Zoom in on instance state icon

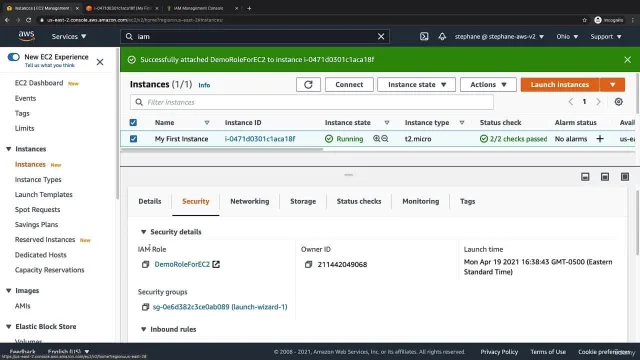pyautogui.click(x=376, y=139)
